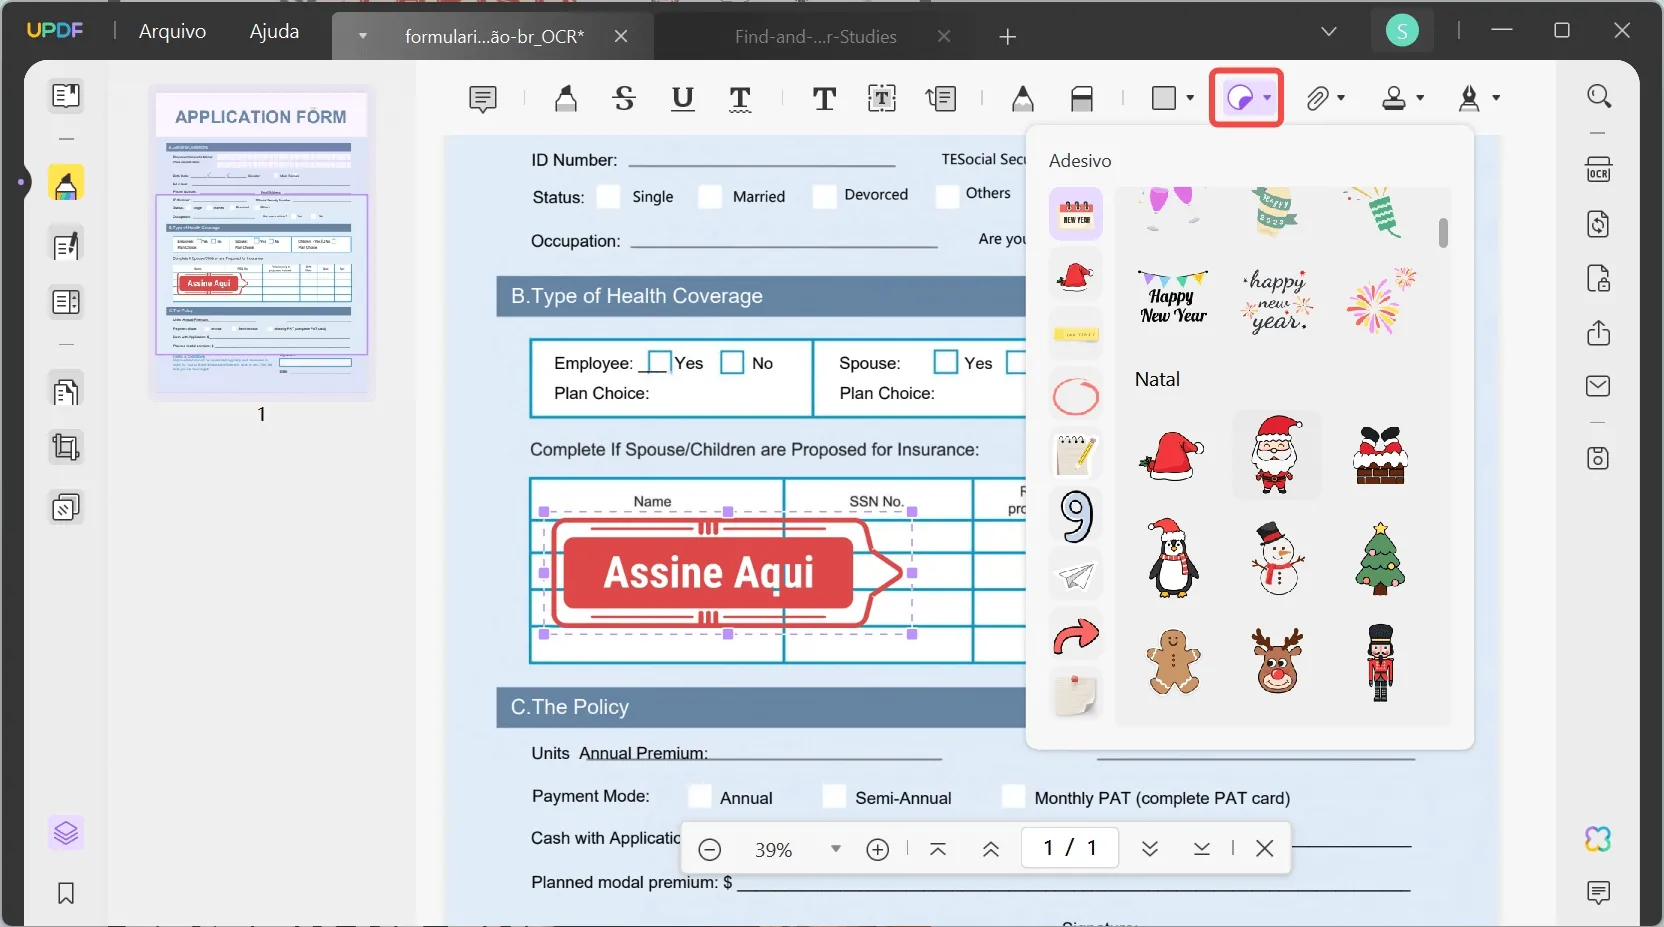The width and height of the screenshot is (1664, 927).
Task: Check the Semi-Annual payment mode box
Action: coord(835,797)
